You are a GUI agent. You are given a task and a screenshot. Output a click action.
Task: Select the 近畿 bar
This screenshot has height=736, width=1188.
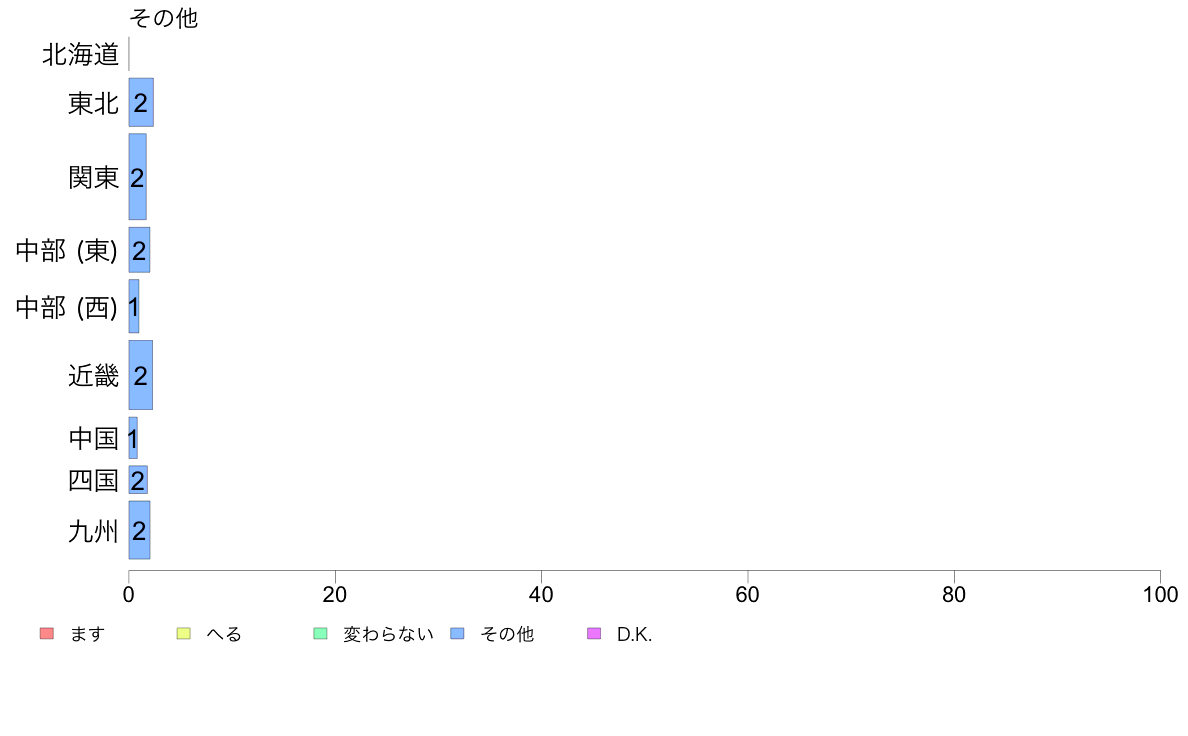click(141, 375)
